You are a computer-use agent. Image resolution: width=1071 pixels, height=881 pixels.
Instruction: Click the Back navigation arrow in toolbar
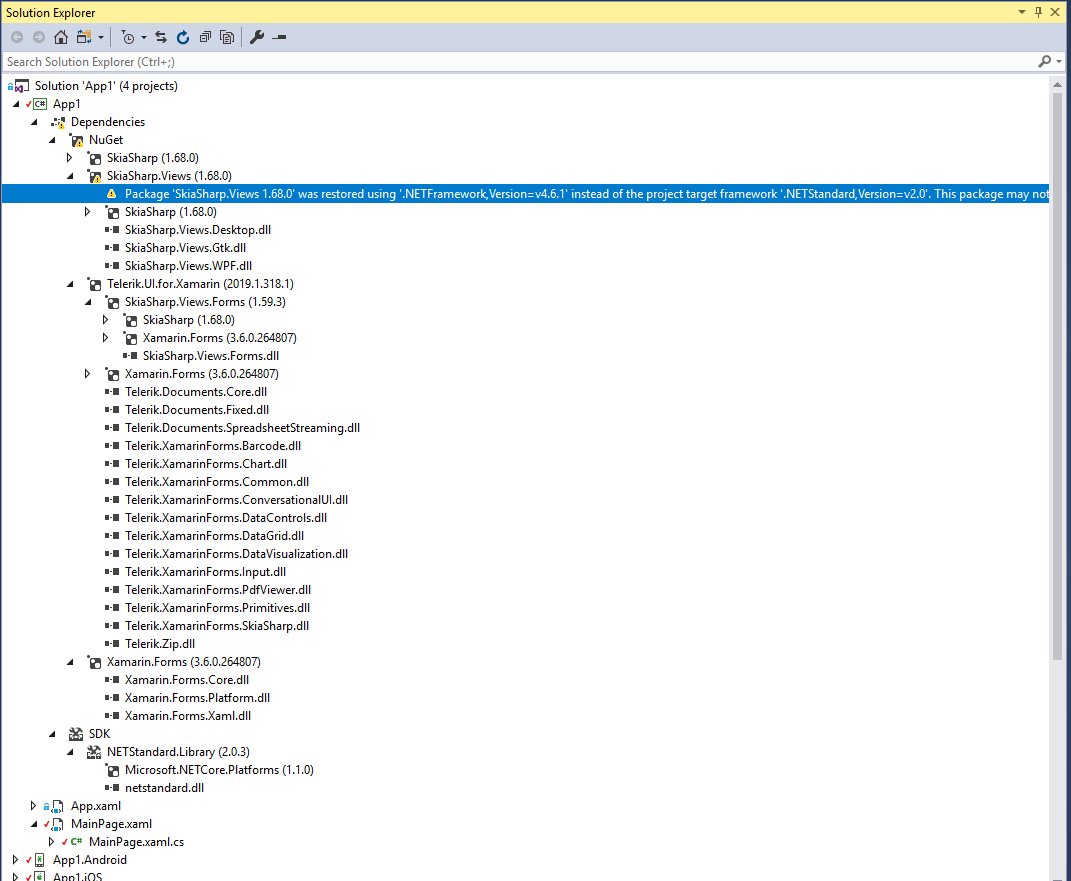17,38
